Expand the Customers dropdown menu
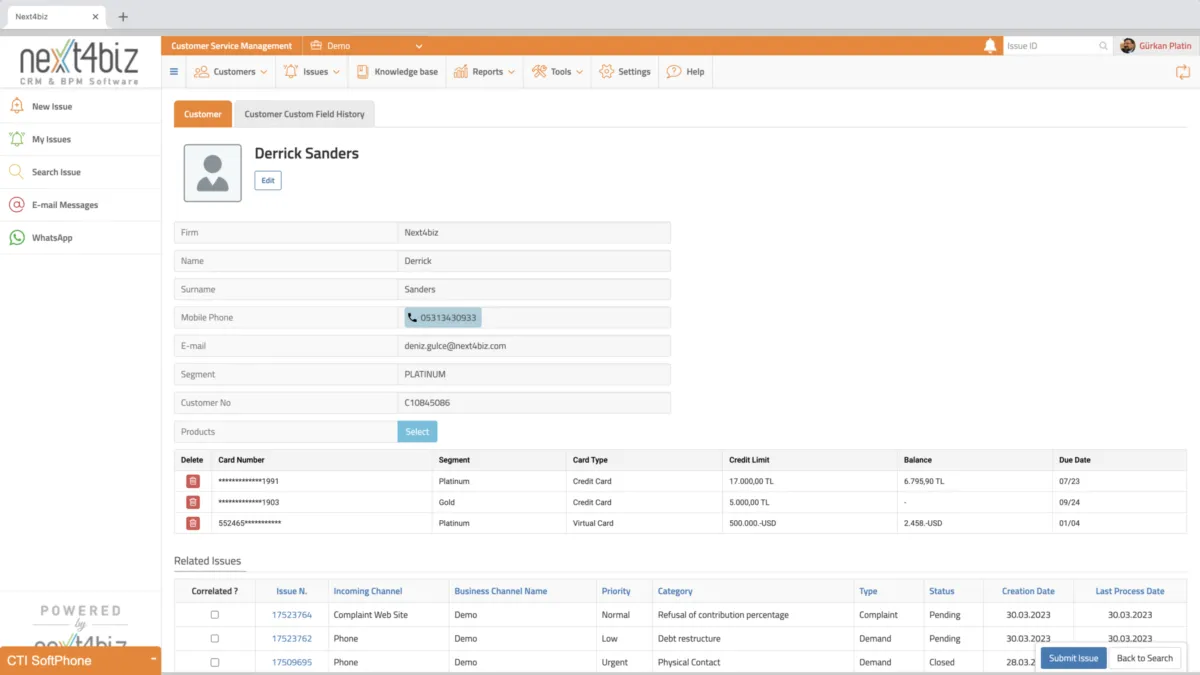This screenshot has width=1200, height=675. pos(231,72)
